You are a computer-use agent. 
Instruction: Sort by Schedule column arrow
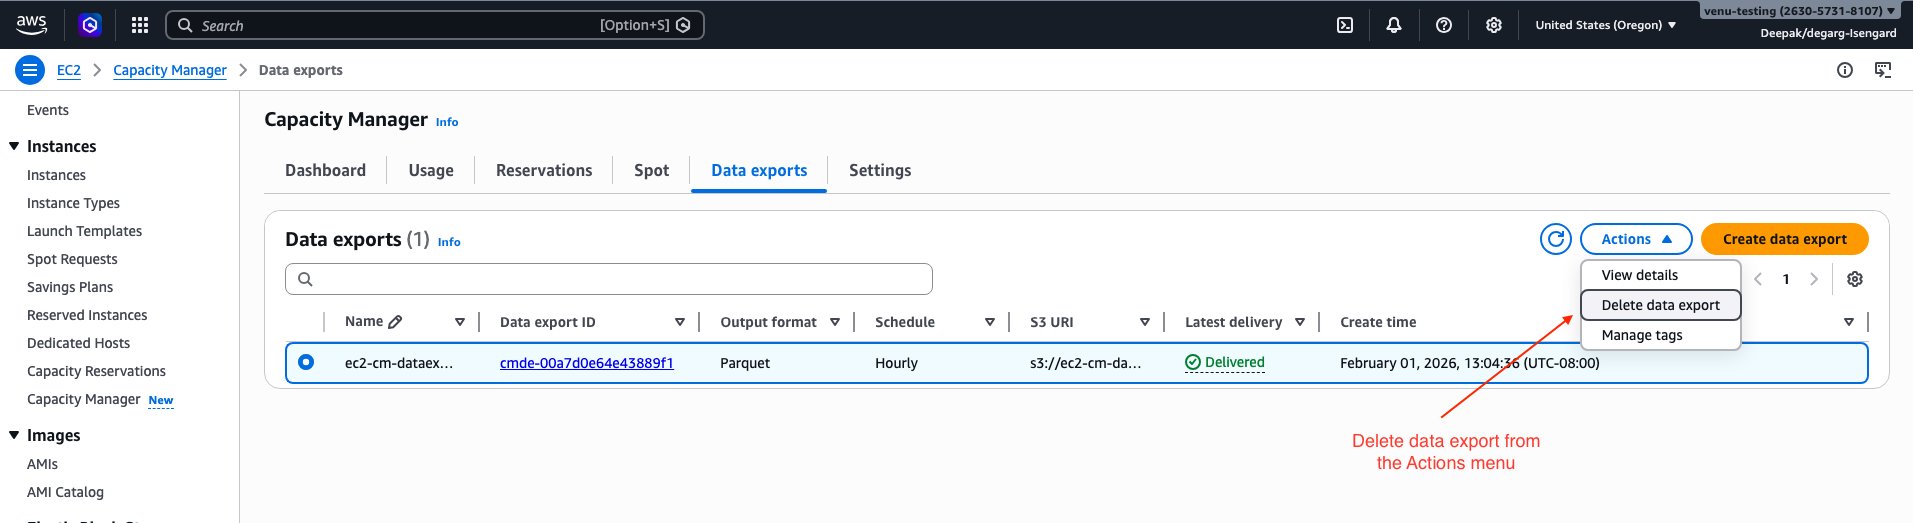click(x=990, y=322)
